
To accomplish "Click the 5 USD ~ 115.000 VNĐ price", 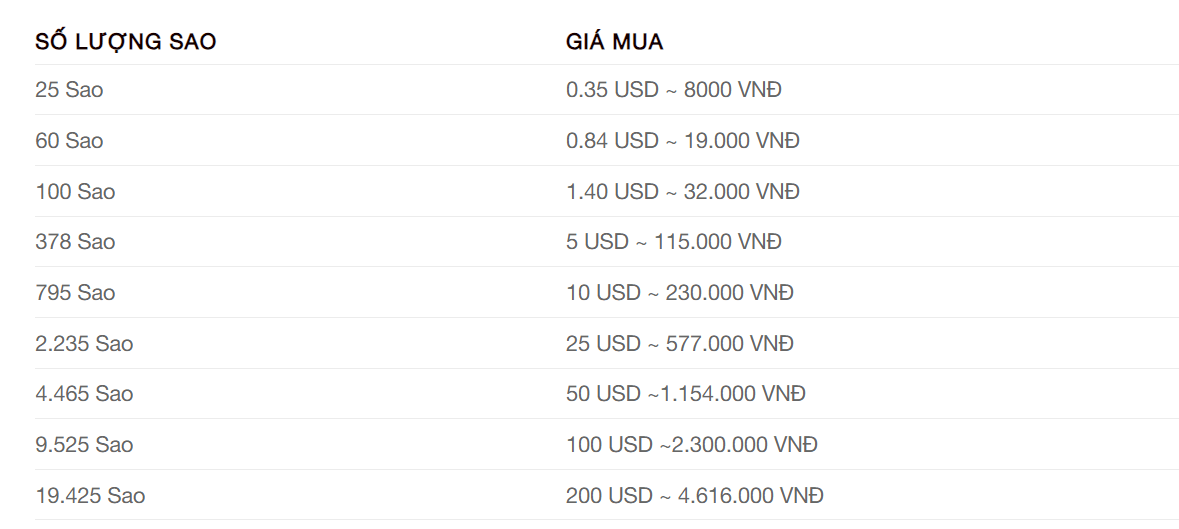I will tap(674, 242).
